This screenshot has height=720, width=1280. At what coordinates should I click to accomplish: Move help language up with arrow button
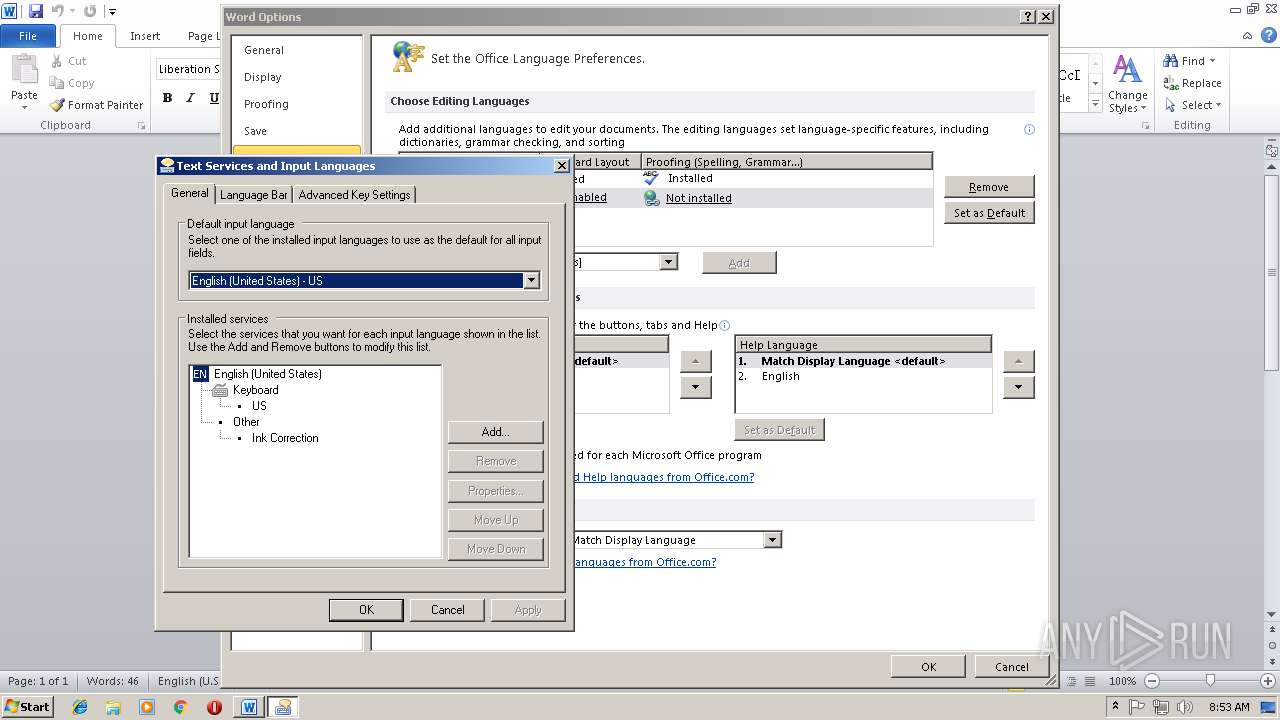click(1018, 361)
